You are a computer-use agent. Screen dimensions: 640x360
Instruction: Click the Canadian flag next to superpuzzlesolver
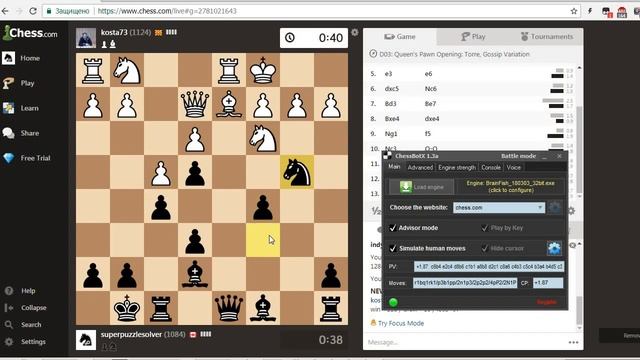point(193,335)
